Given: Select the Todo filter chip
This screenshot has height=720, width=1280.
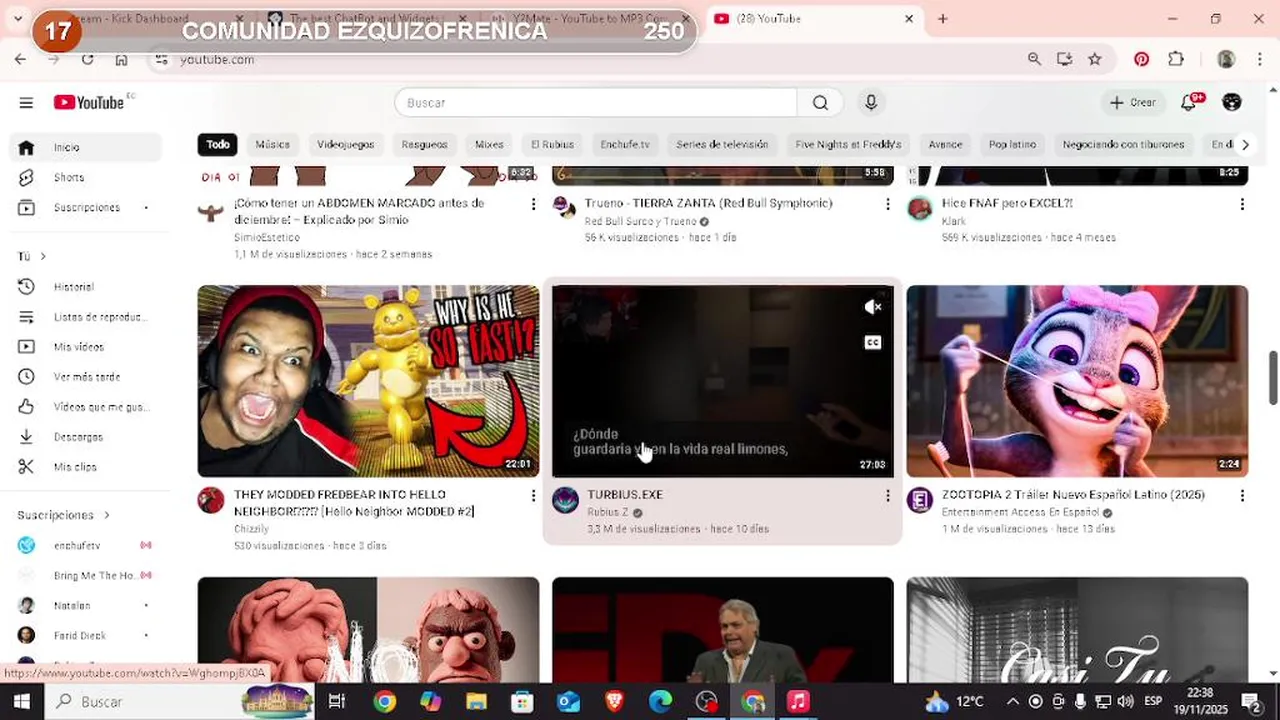Looking at the screenshot, I should click(218, 145).
